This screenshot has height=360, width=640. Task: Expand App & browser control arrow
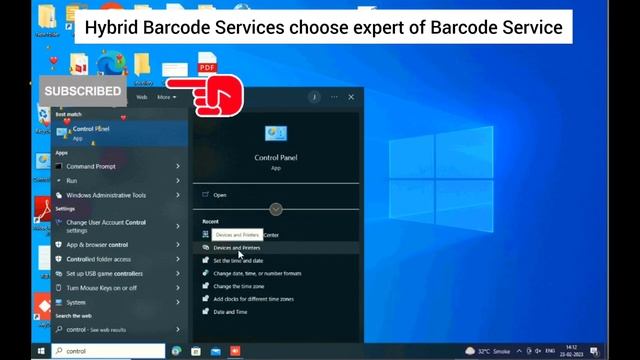(178, 244)
